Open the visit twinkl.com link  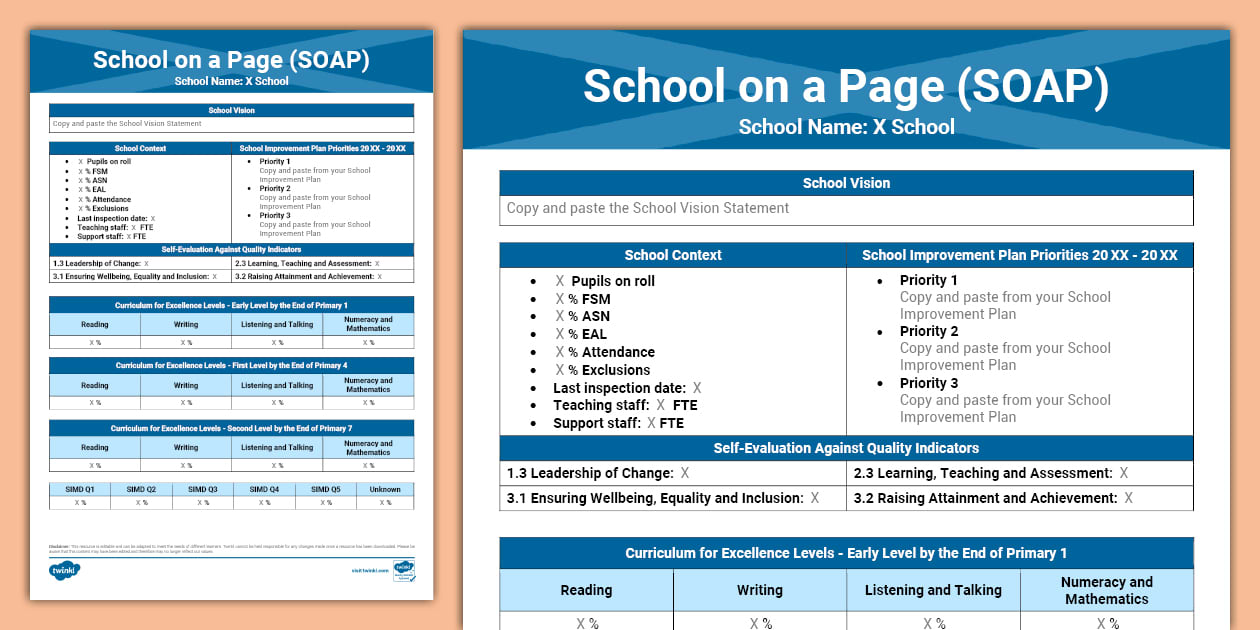click(x=369, y=570)
